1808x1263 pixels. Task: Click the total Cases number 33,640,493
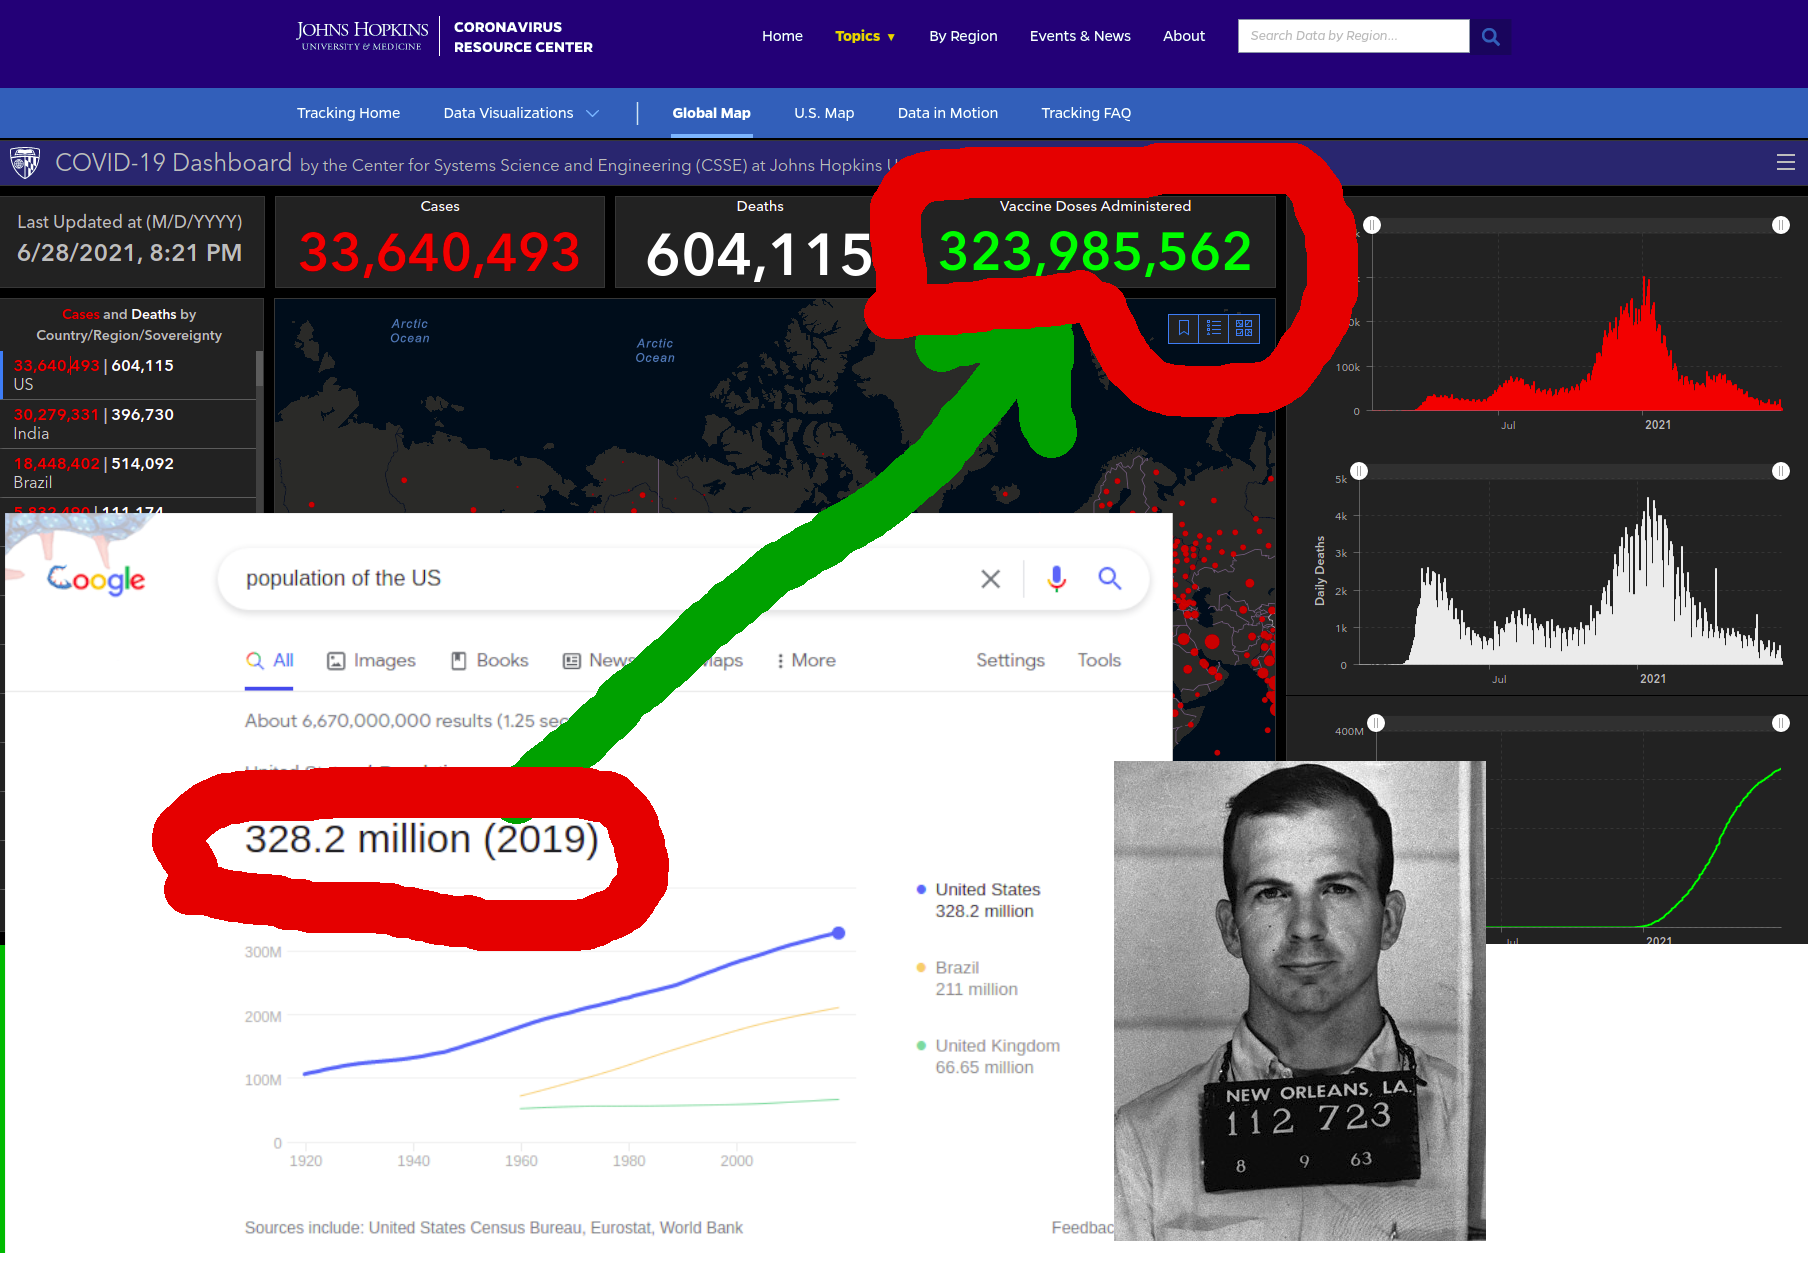tap(440, 252)
